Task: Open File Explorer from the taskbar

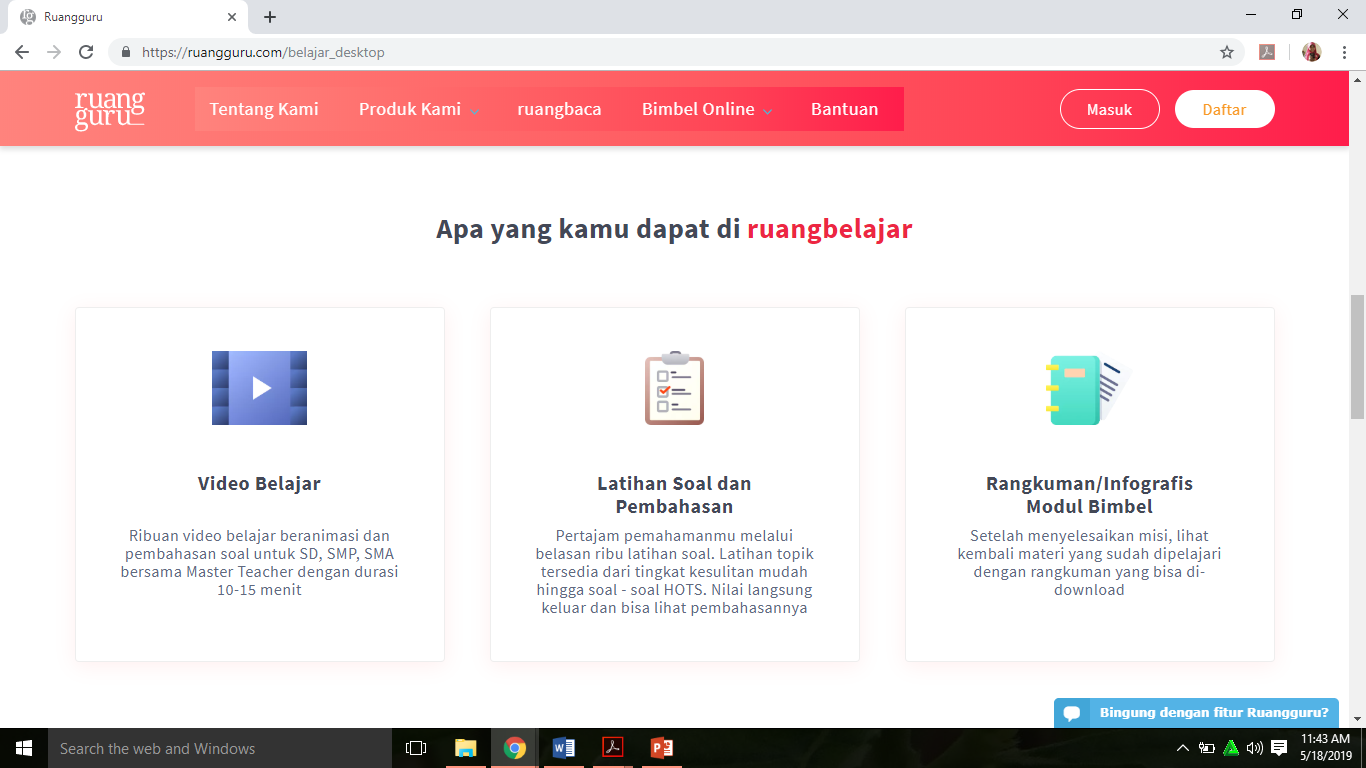Action: tap(466, 748)
